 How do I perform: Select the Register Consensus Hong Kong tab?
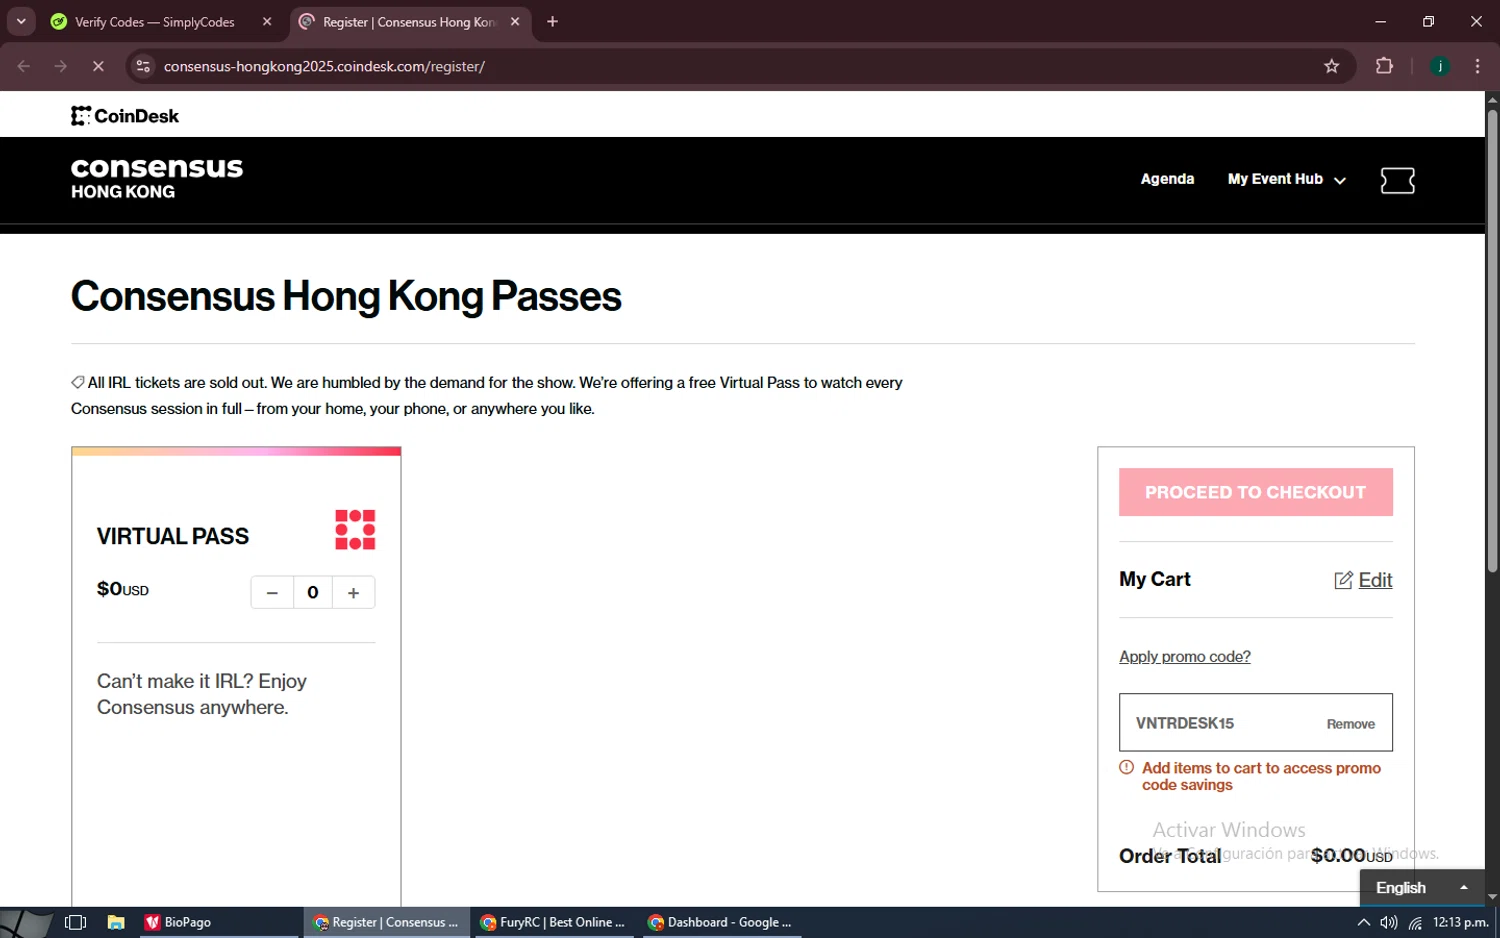[x=410, y=22]
